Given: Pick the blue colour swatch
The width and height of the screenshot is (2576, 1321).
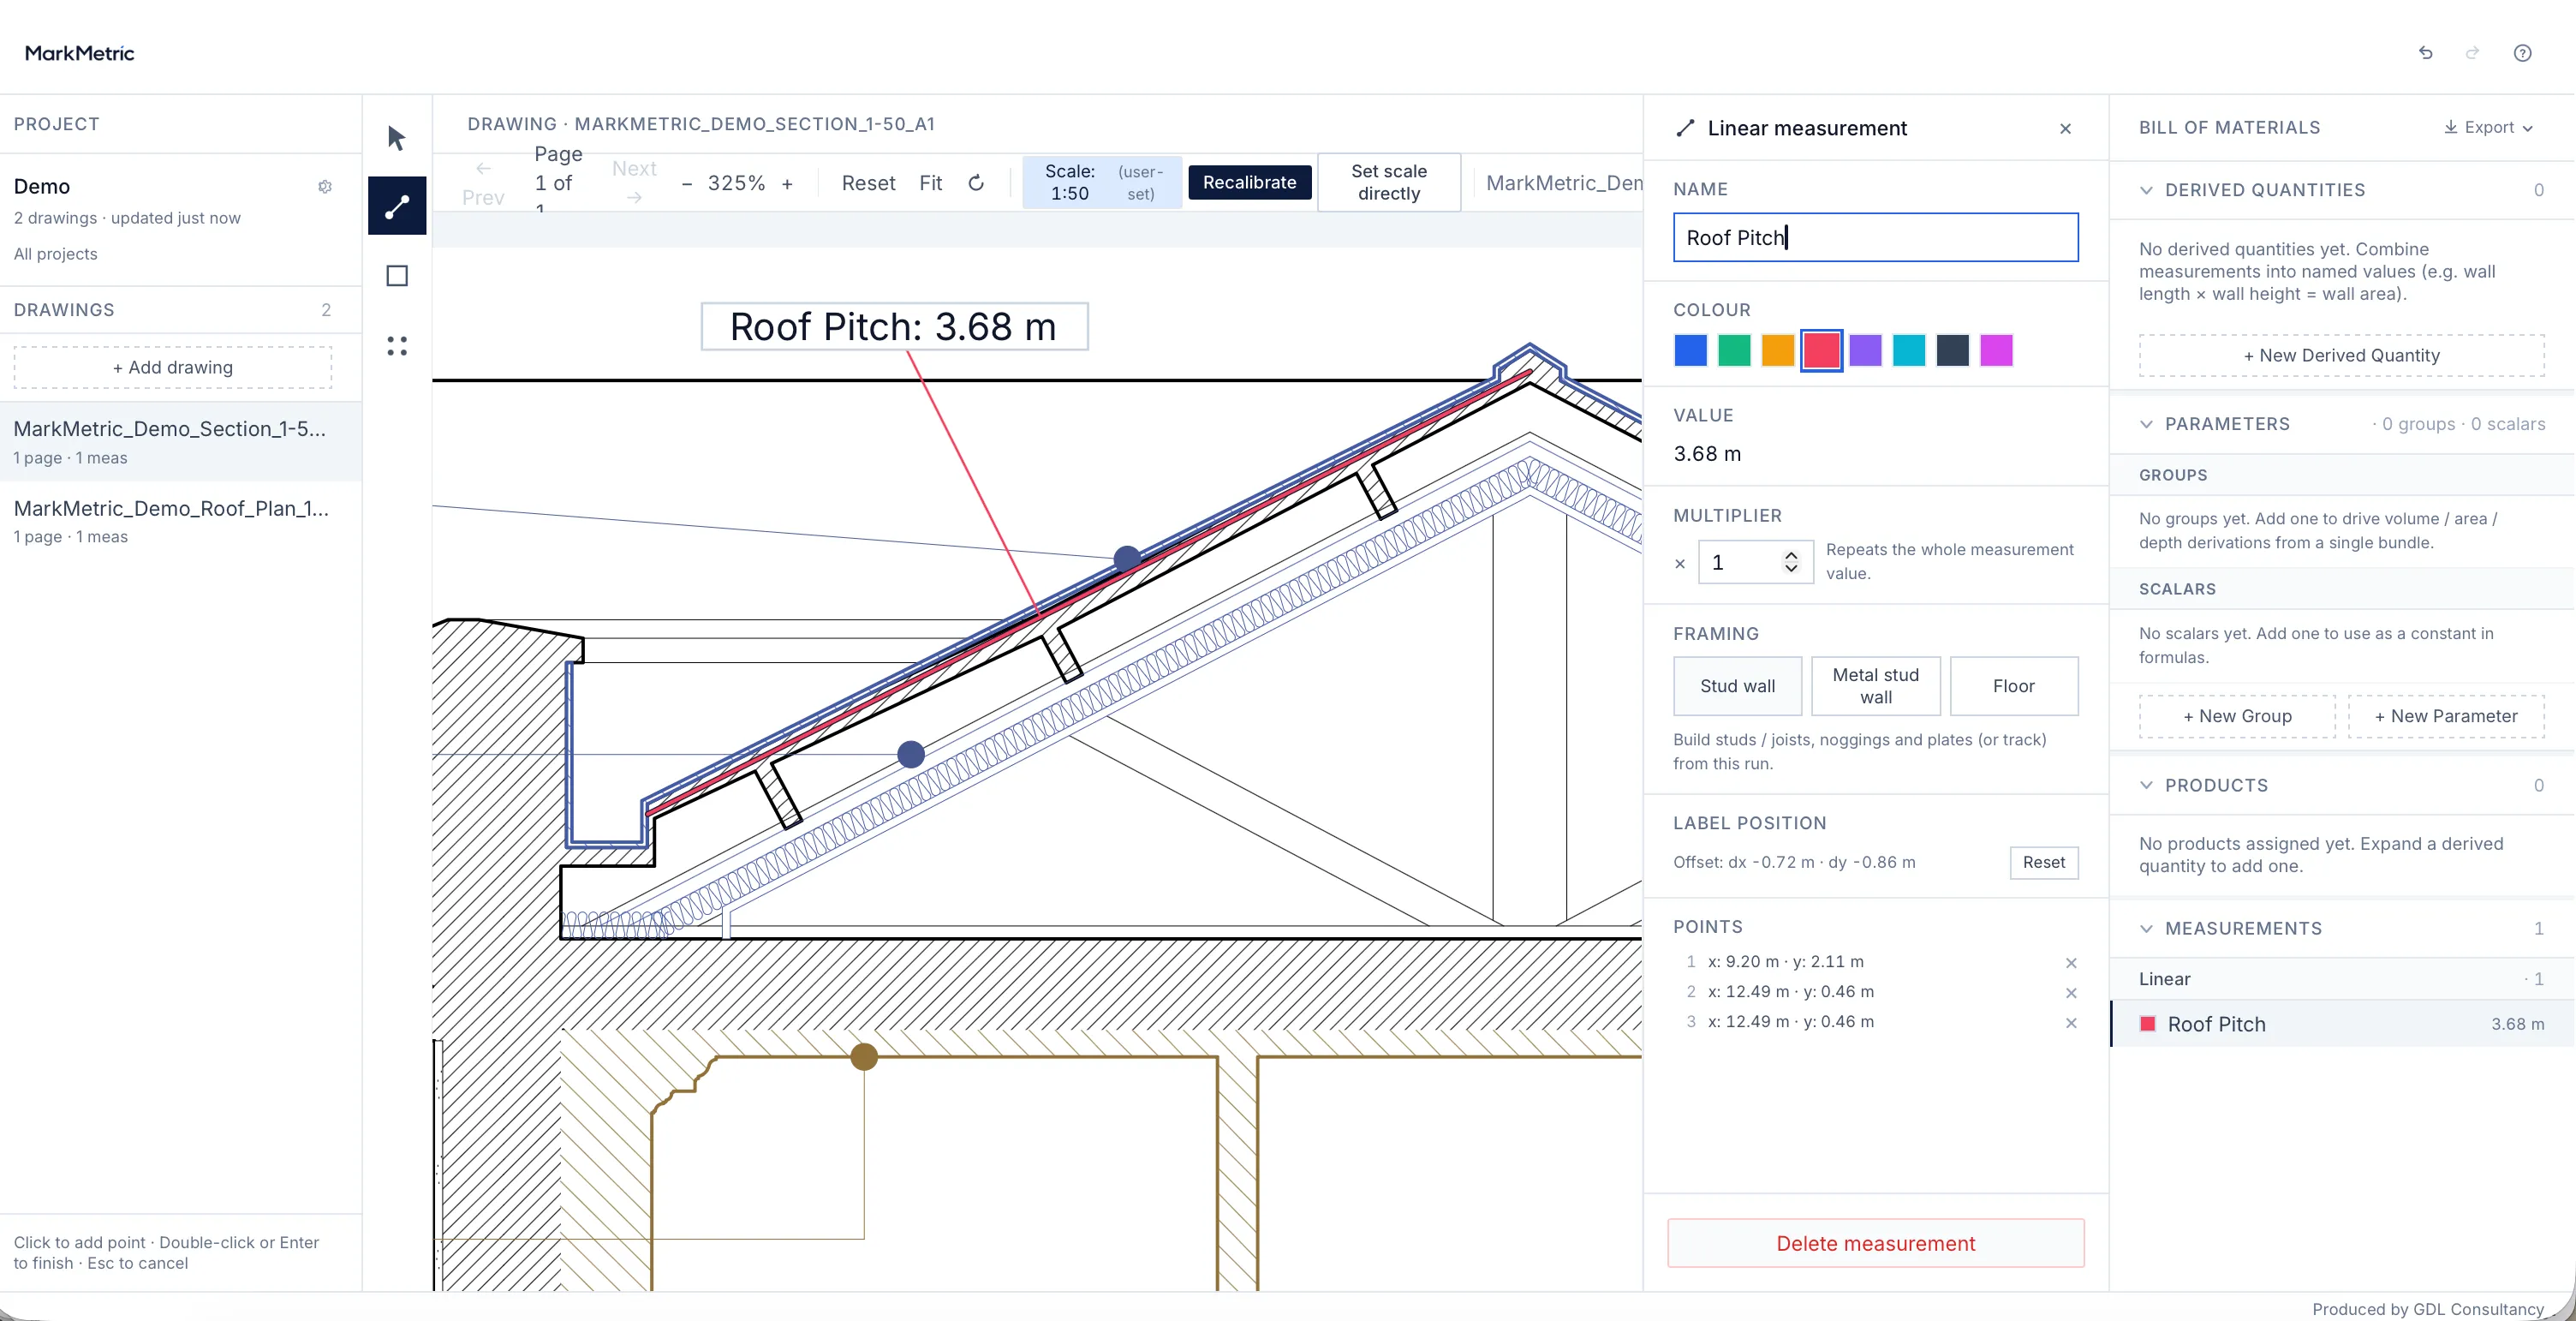Looking at the screenshot, I should point(1690,351).
